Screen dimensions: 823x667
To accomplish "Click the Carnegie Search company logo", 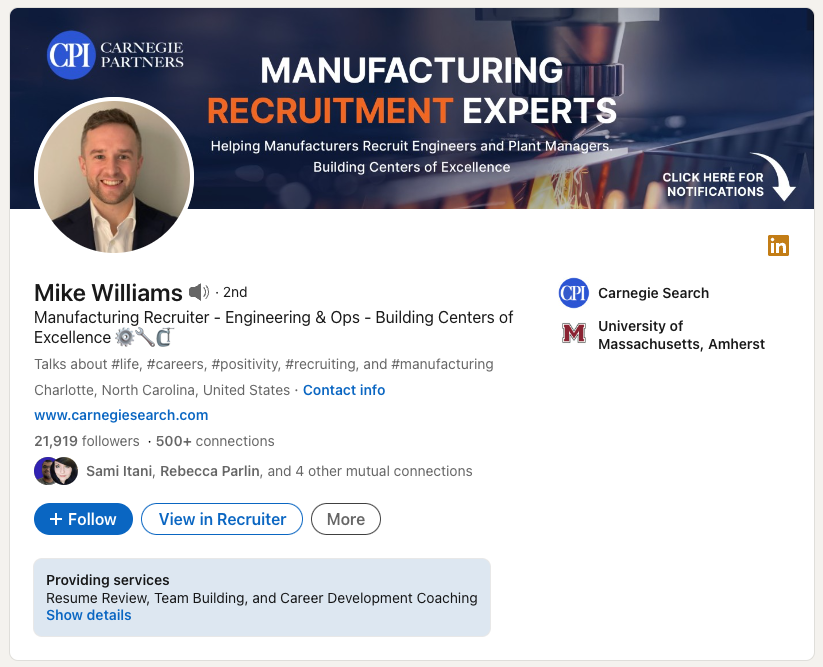I will [574, 293].
